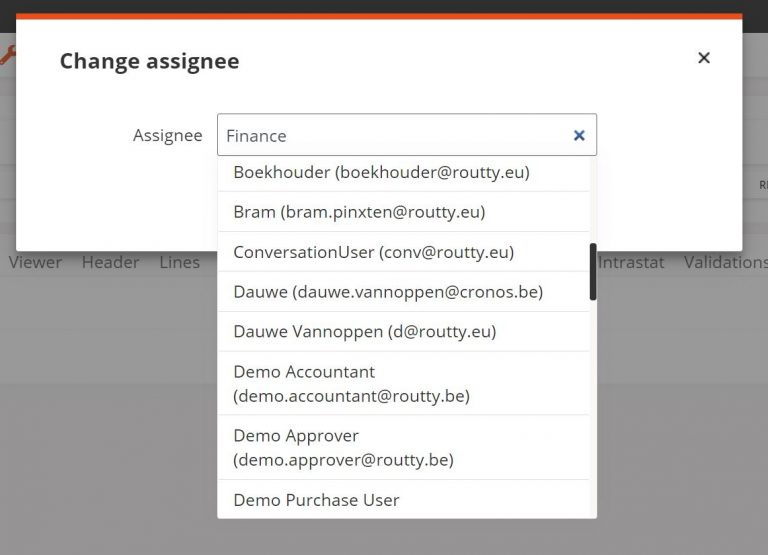This screenshot has height=555, width=768.
Task: Click the wrench icon at top left
Action: 7,56
